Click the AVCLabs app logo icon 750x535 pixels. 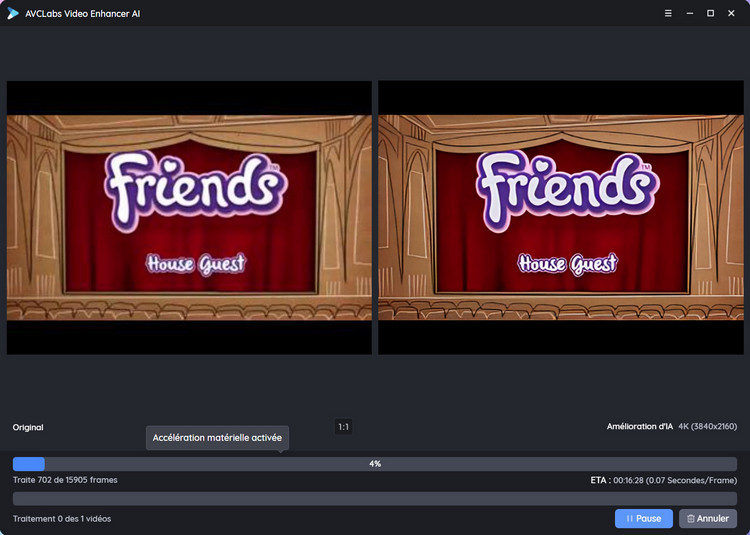pos(12,13)
